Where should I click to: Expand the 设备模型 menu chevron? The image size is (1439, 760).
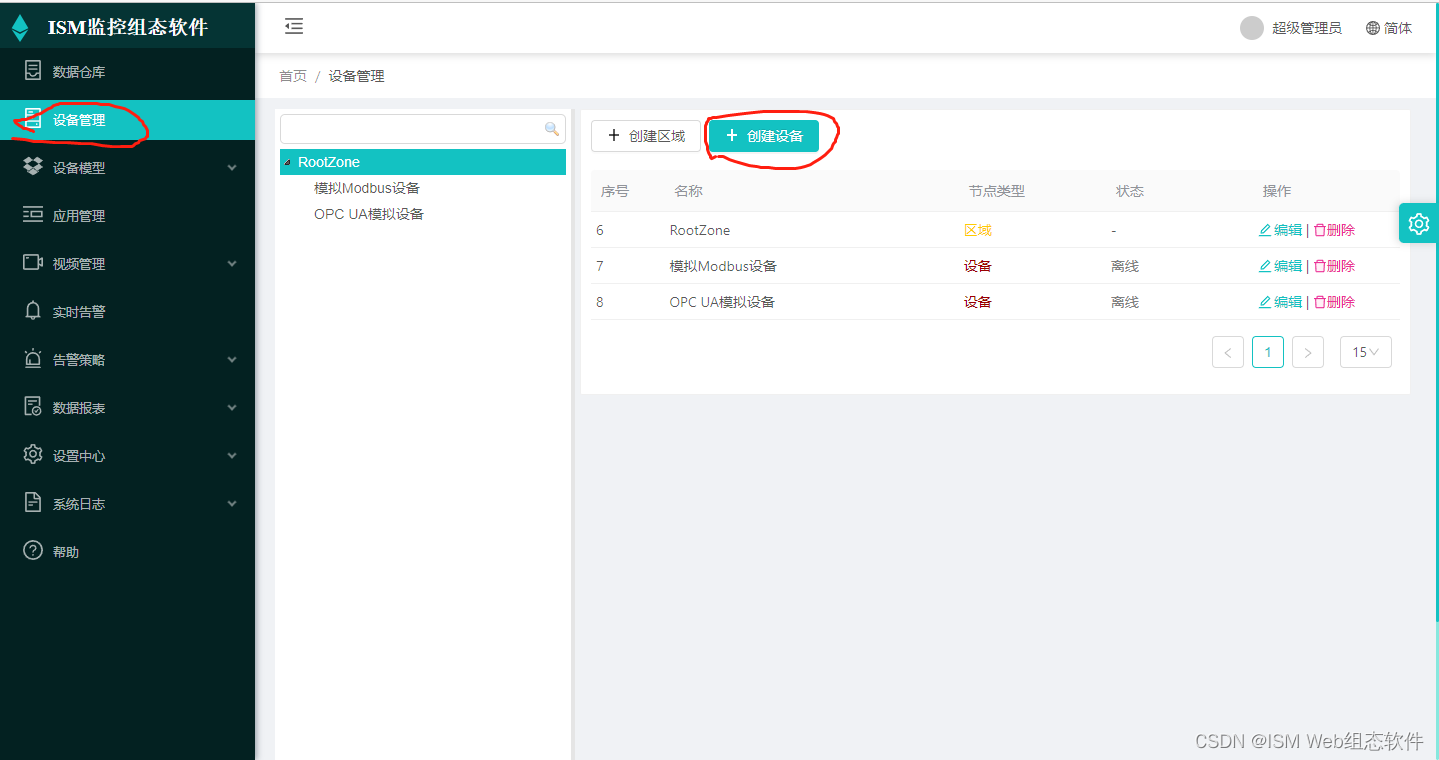[232, 168]
